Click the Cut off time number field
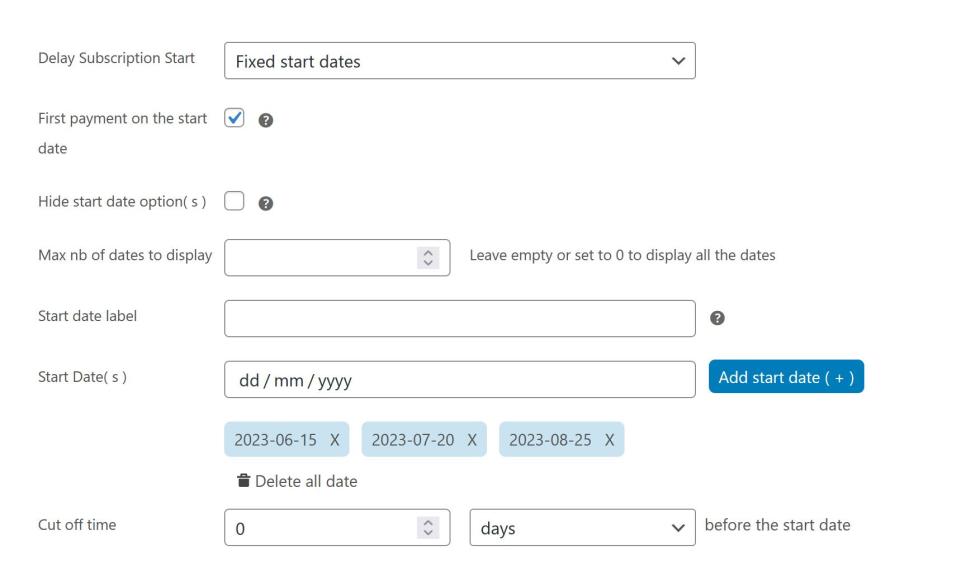Screen dimensions: 980x574 (x=337, y=528)
